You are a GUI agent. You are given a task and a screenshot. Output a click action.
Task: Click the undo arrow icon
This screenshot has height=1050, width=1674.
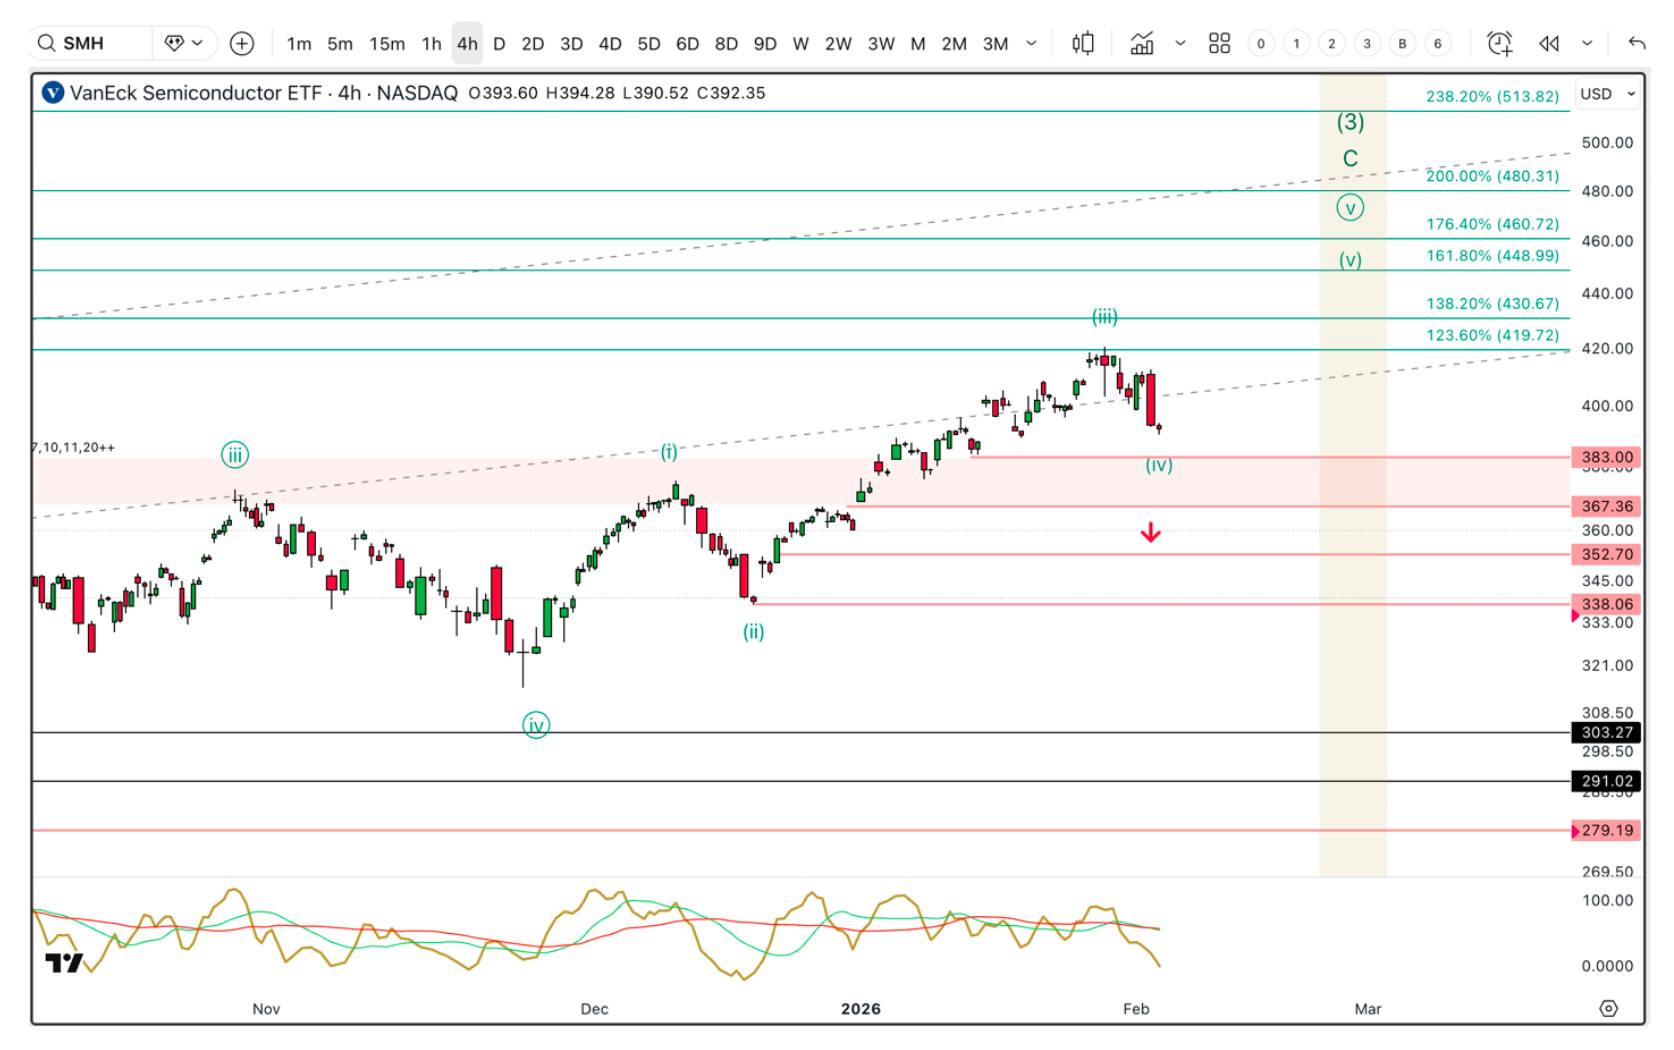[x=1637, y=43]
